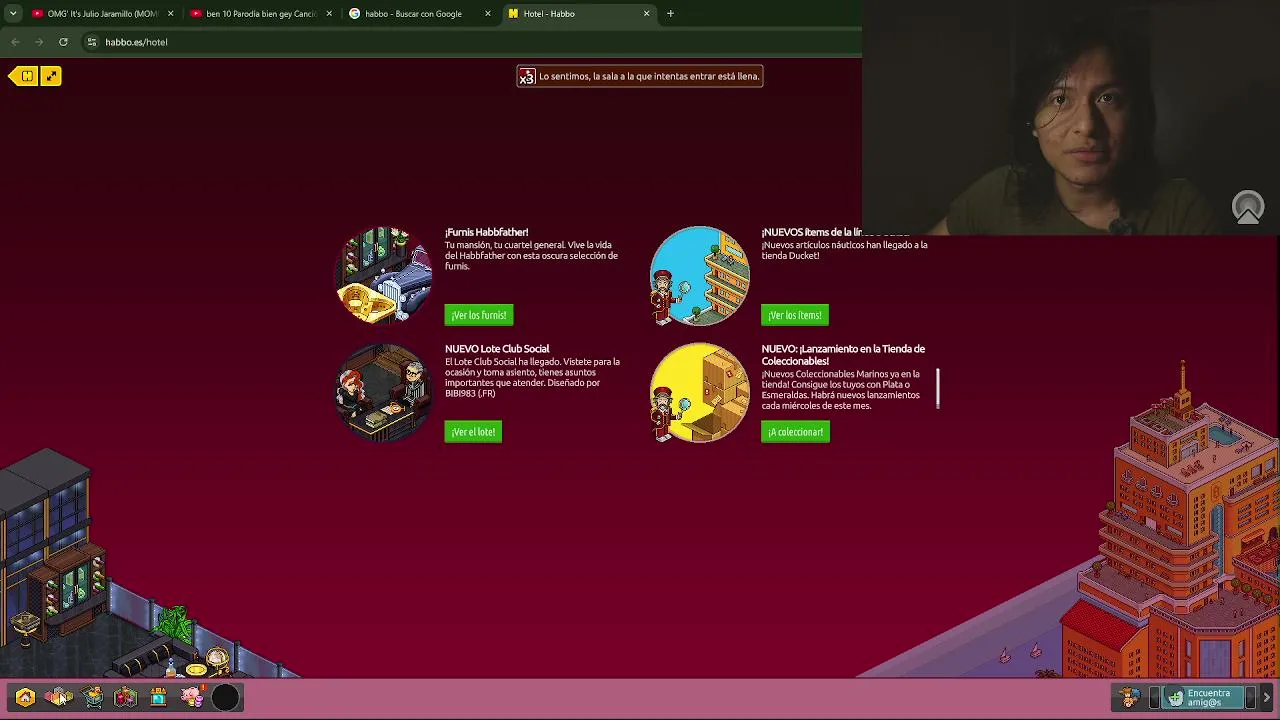
Task: Click the NUEVO Lote Club Social headline
Action: (x=497, y=349)
